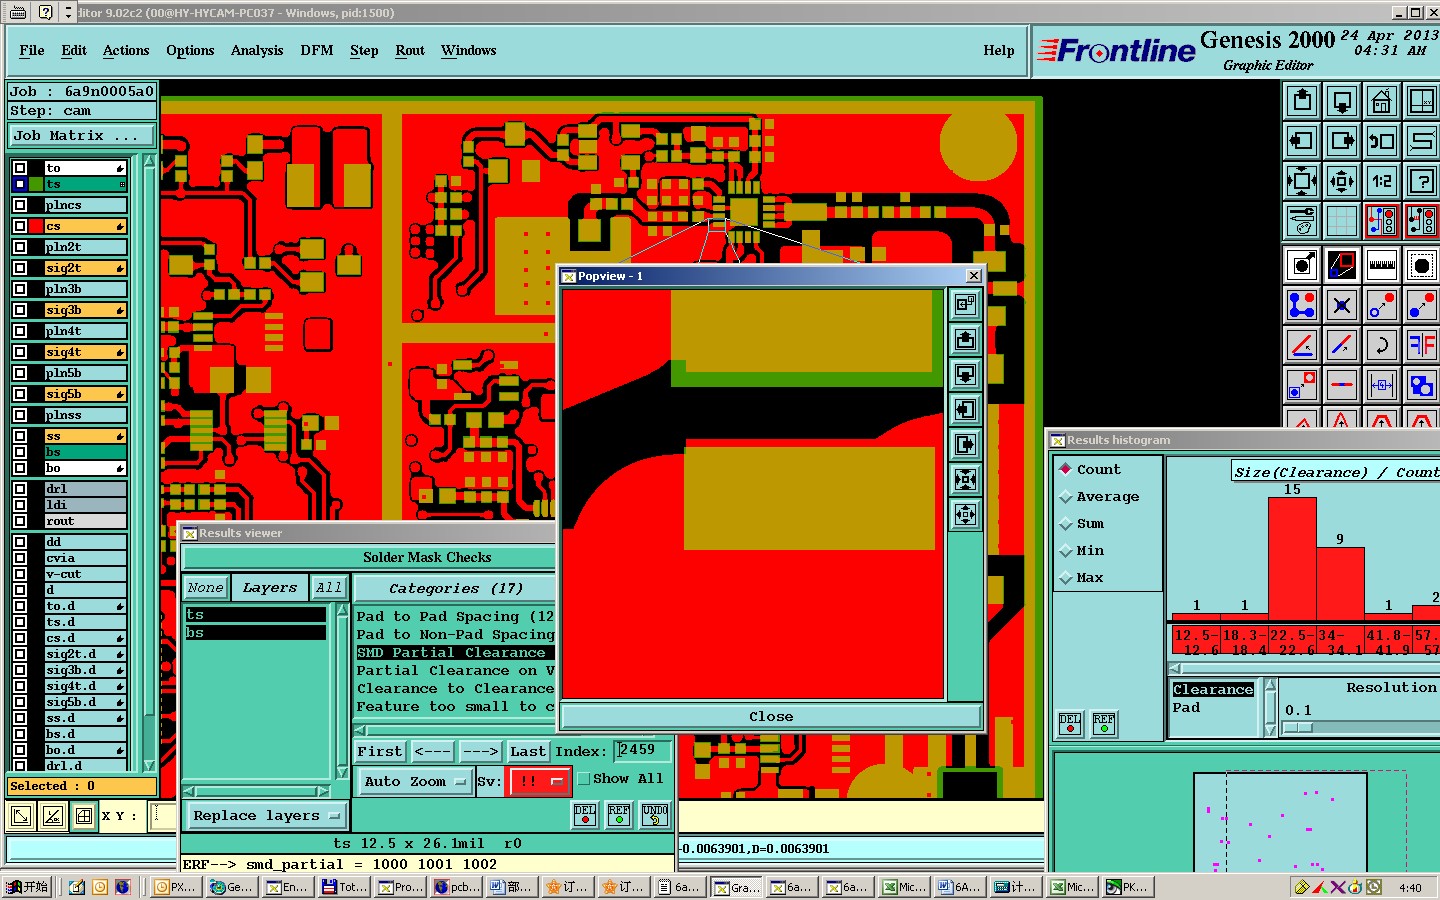
Task: Click the up arrow of the layer list scrollbar
Action: point(150,161)
